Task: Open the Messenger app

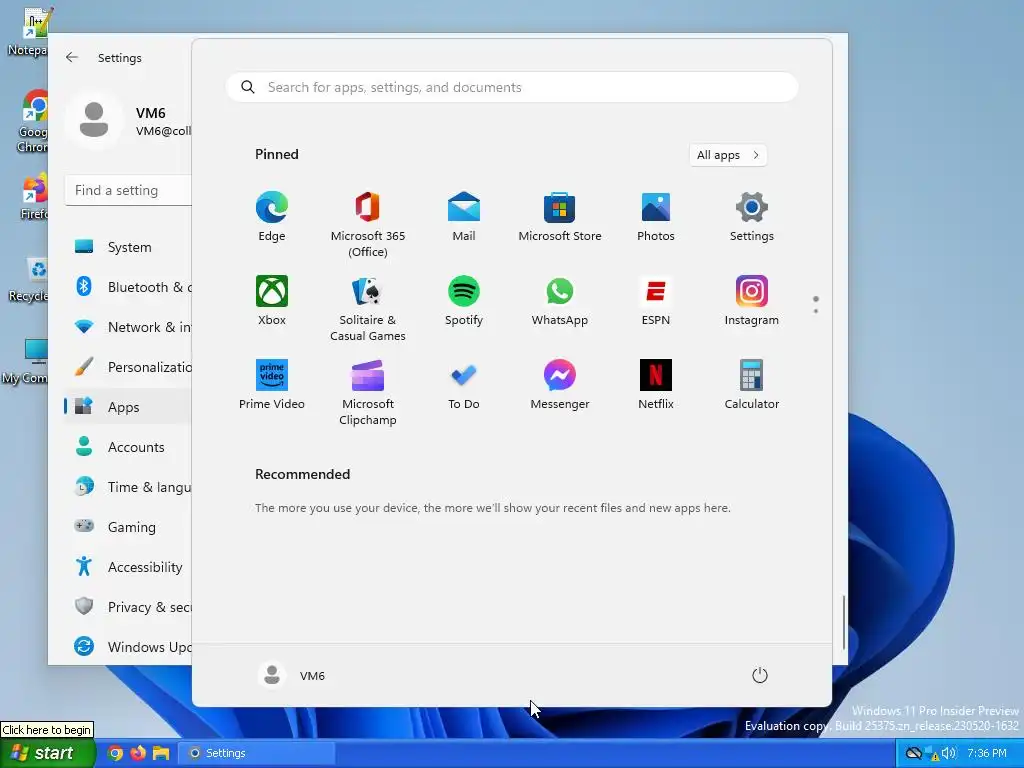Action: [560, 385]
